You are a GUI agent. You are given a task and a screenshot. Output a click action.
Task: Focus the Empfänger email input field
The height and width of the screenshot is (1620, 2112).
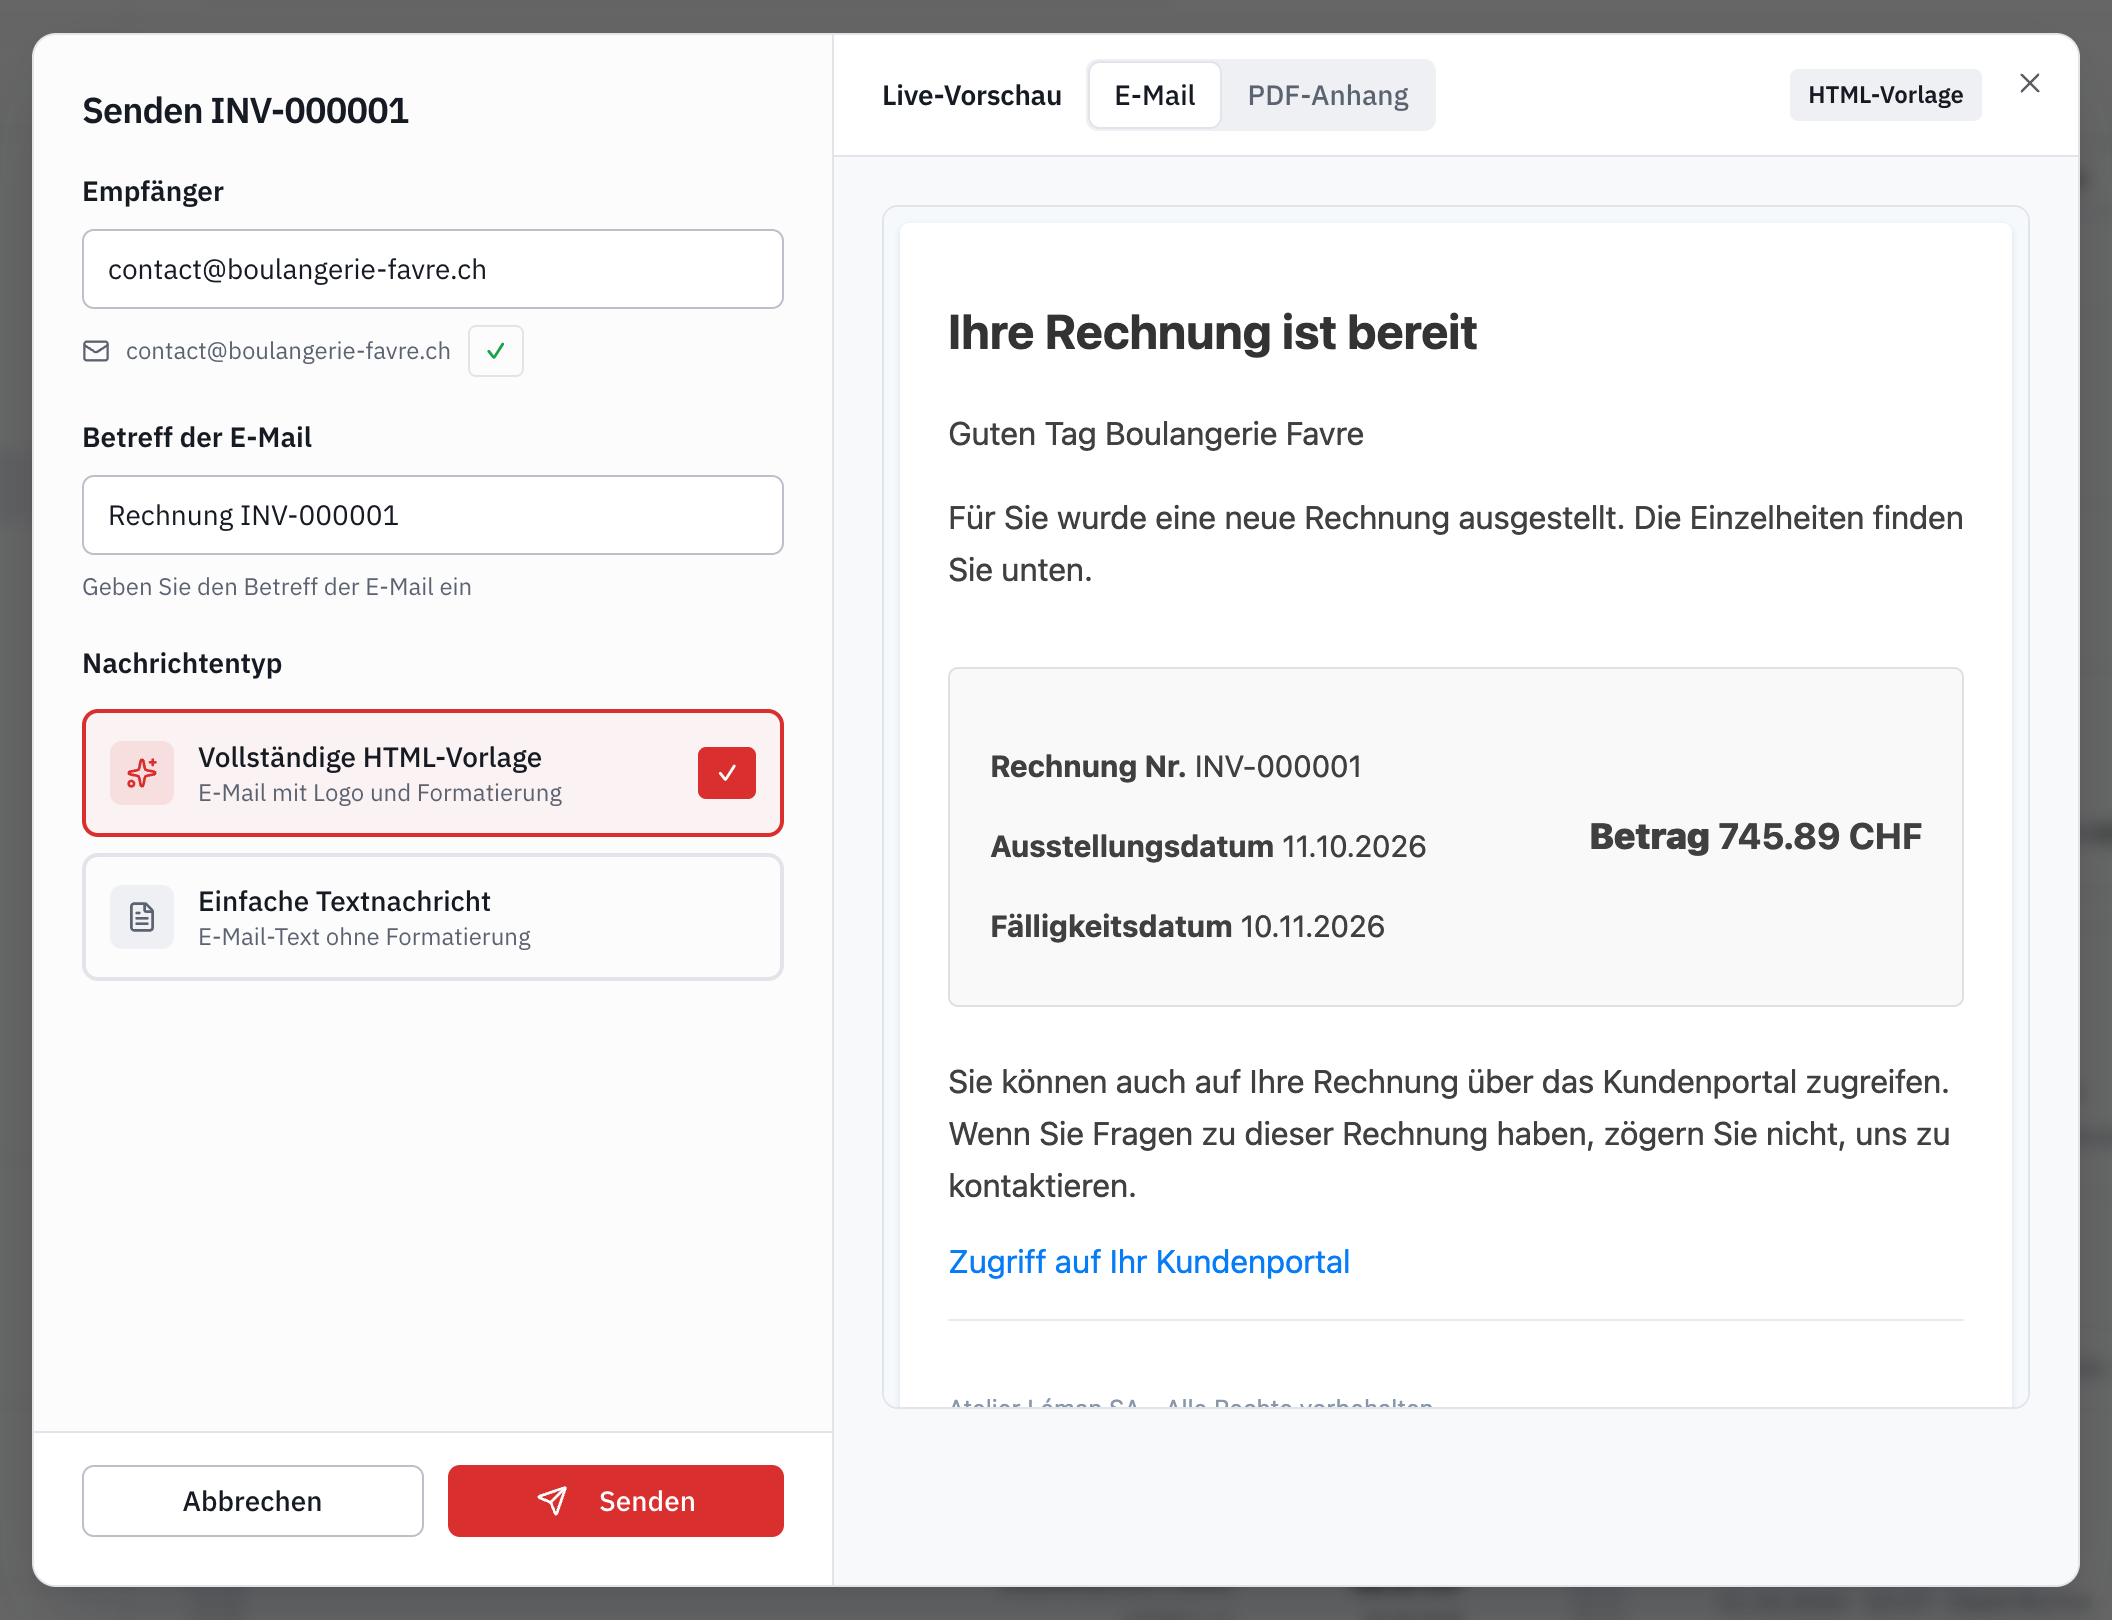[433, 269]
